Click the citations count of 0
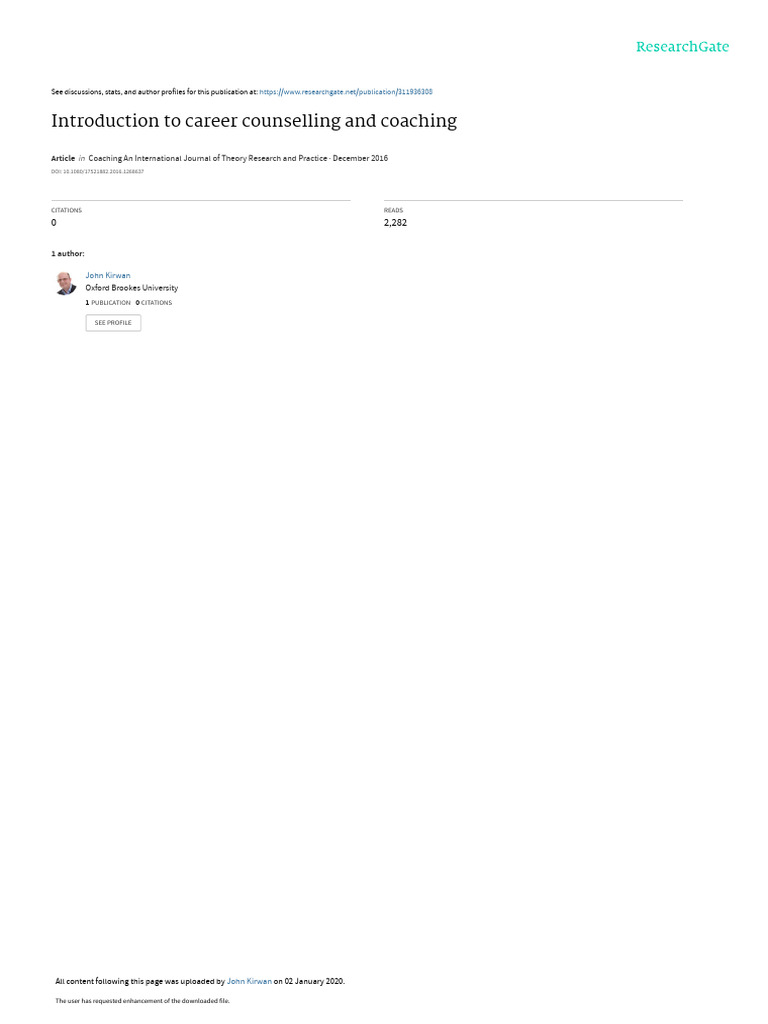The height and width of the screenshot is (1024, 768). click(54, 223)
